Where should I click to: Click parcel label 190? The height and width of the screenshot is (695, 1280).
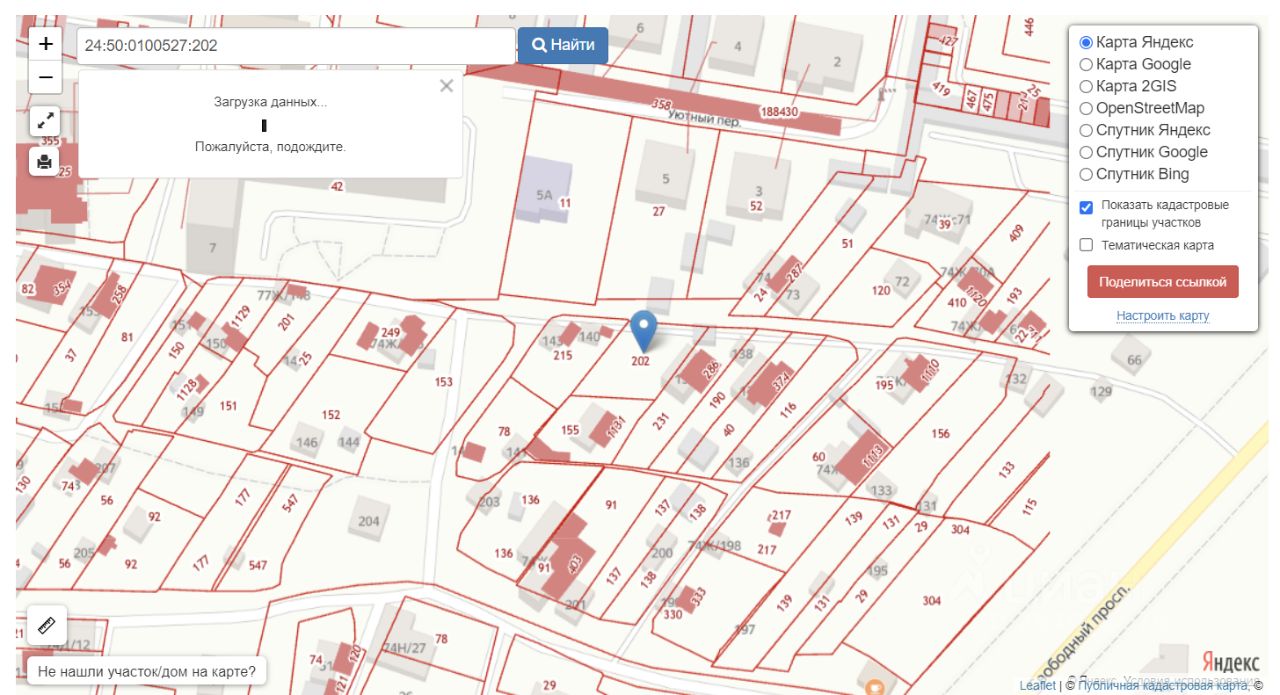(x=717, y=400)
